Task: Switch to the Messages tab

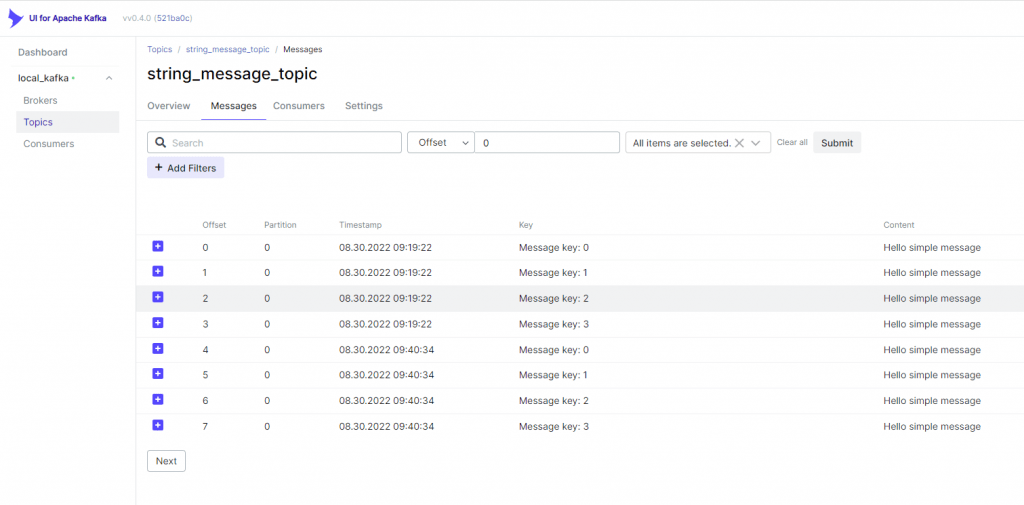Action: point(234,106)
